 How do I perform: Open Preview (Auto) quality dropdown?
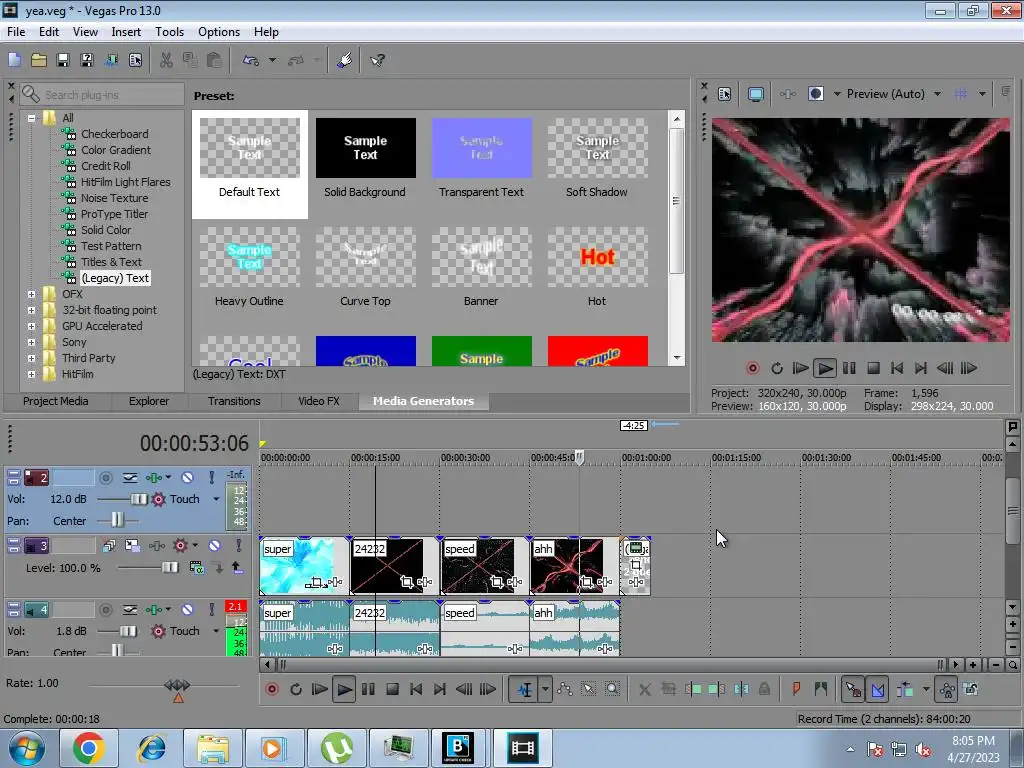pyautogui.click(x=937, y=94)
